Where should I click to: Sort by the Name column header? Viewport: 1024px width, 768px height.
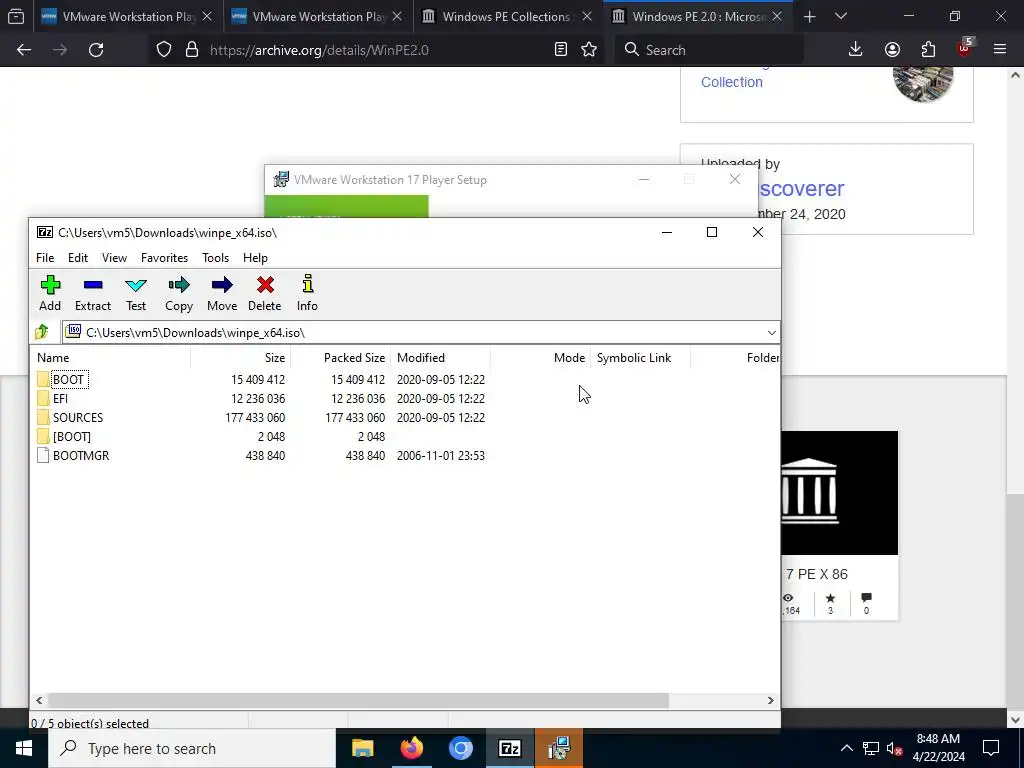pos(111,358)
